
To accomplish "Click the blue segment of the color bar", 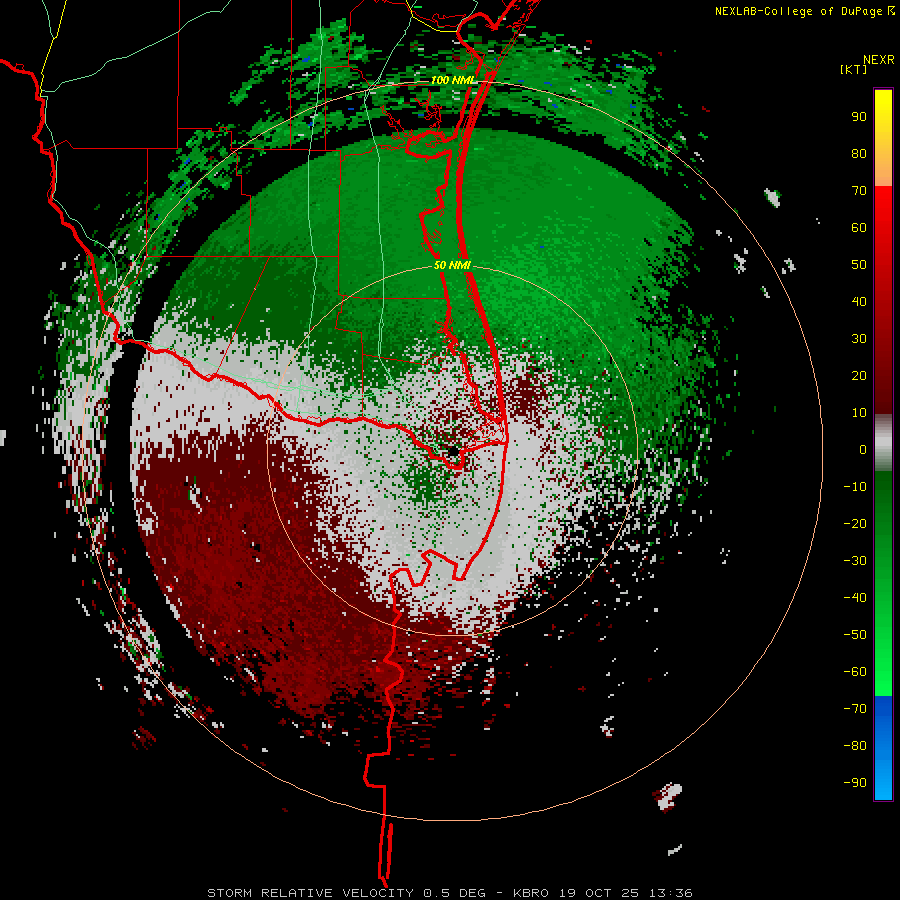I will 883,747.
